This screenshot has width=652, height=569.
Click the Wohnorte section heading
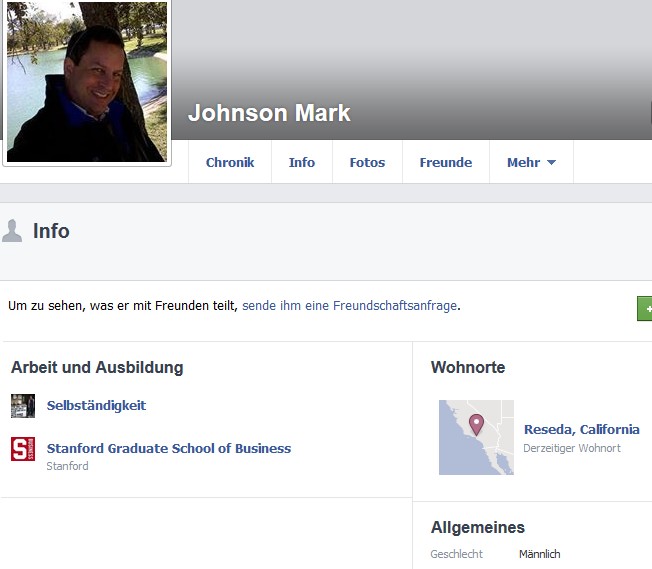point(468,367)
